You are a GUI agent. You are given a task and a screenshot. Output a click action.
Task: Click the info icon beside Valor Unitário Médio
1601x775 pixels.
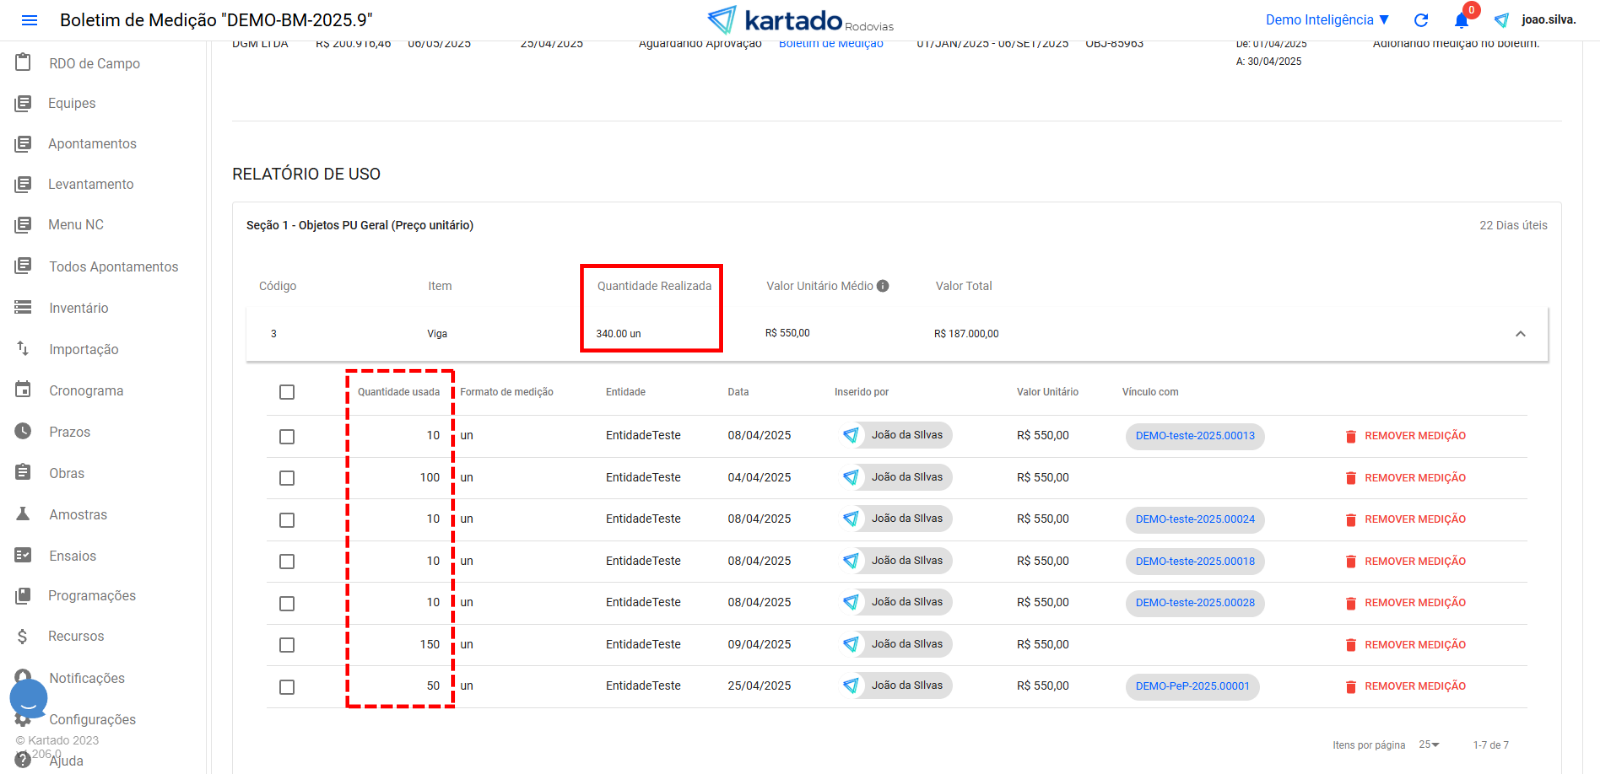click(883, 286)
